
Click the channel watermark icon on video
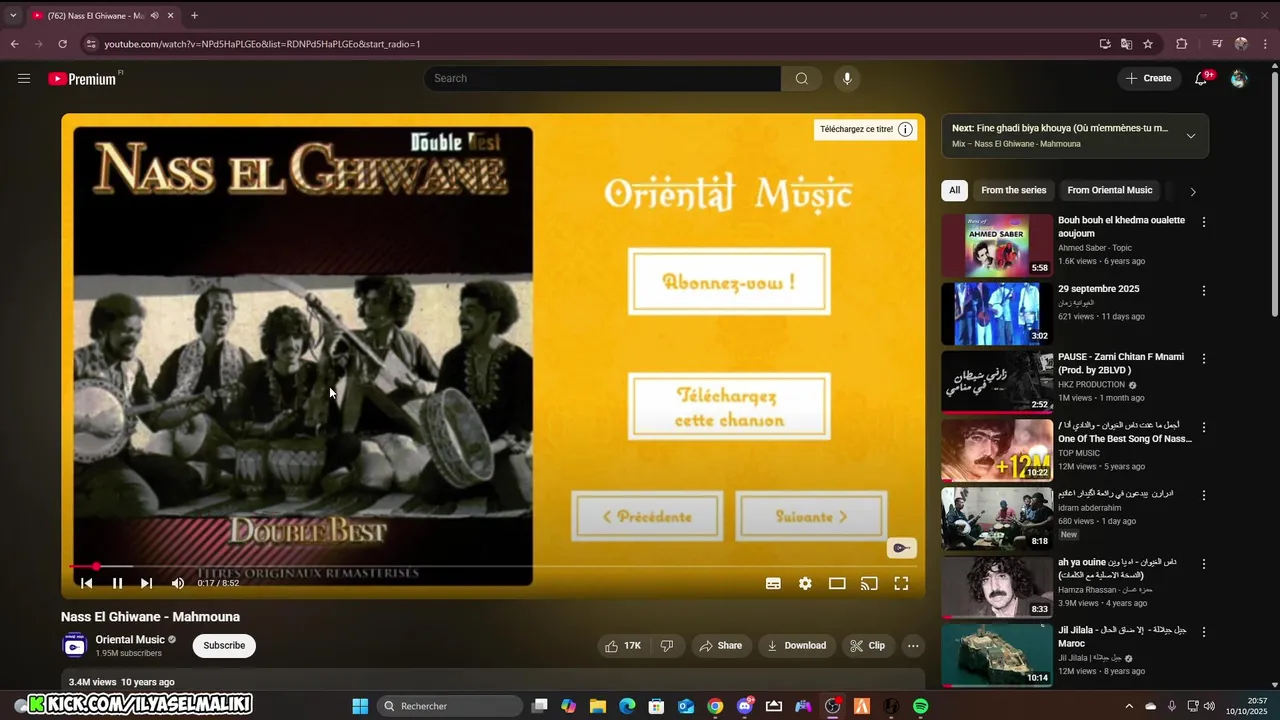click(x=901, y=548)
